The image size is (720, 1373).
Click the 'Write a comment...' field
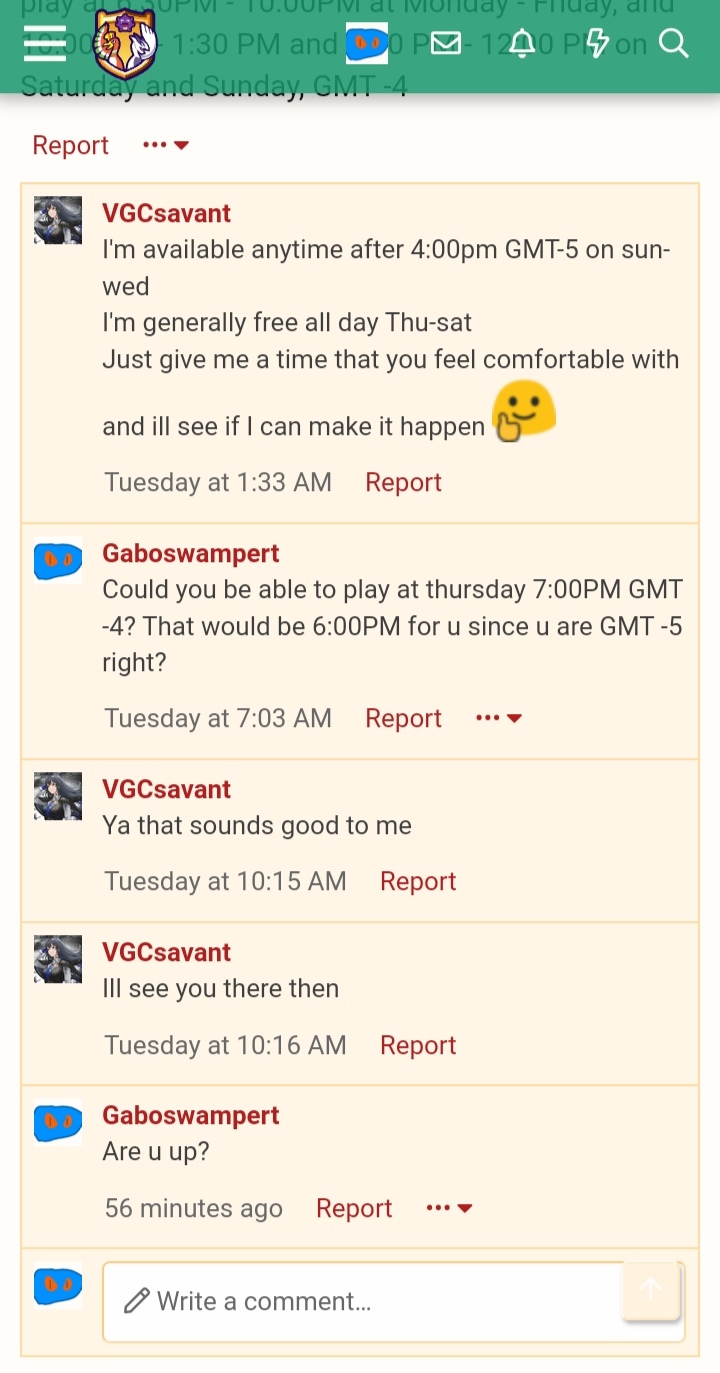(x=393, y=1301)
